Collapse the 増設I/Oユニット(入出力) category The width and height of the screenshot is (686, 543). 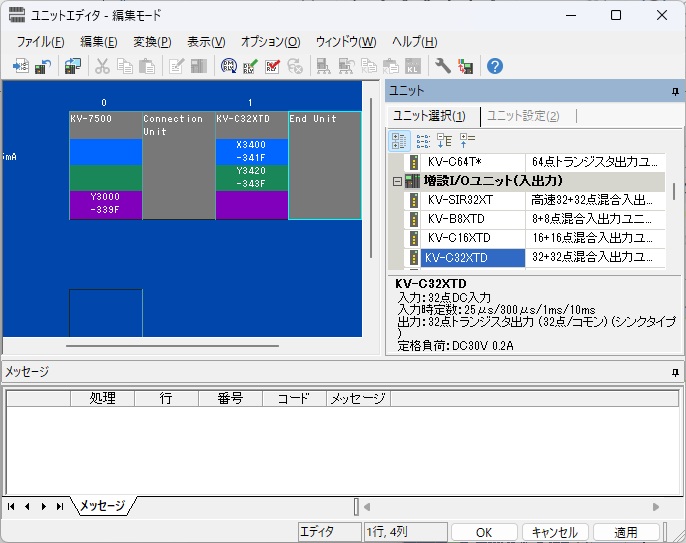pyautogui.click(x=397, y=181)
